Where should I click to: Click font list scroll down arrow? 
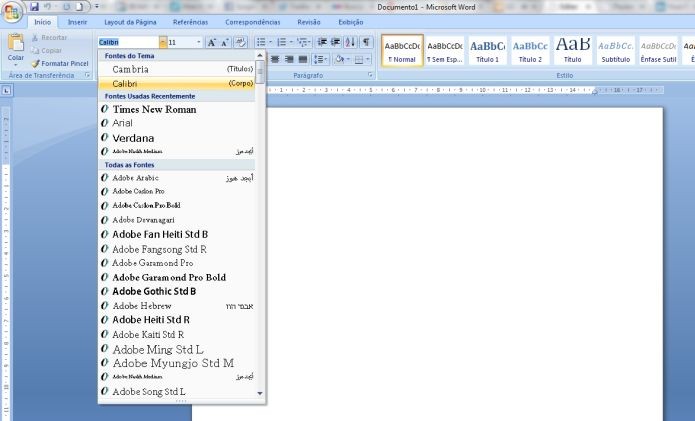(260, 393)
